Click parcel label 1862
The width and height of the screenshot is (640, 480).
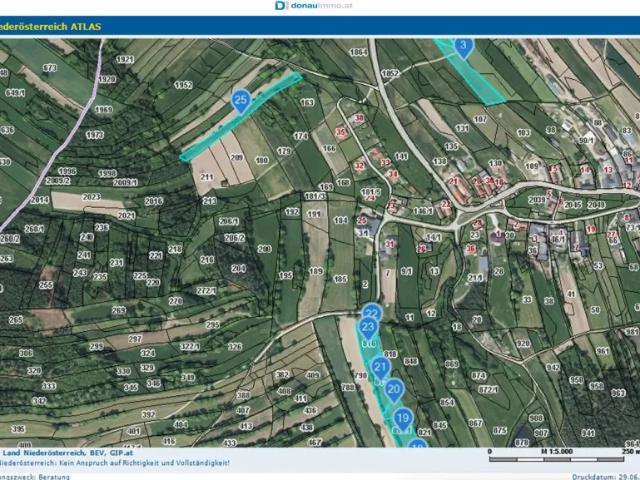point(390,73)
